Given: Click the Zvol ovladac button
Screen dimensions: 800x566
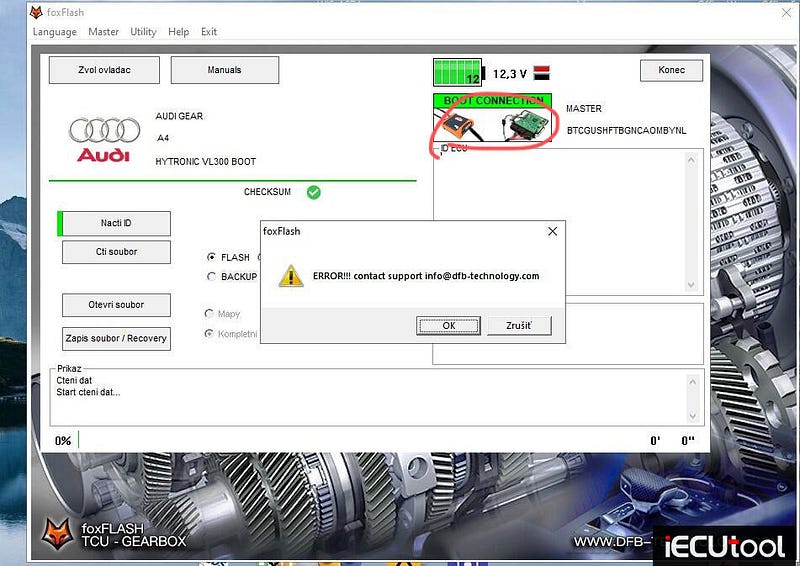Looking at the screenshot, I should [x=104, y=70].
